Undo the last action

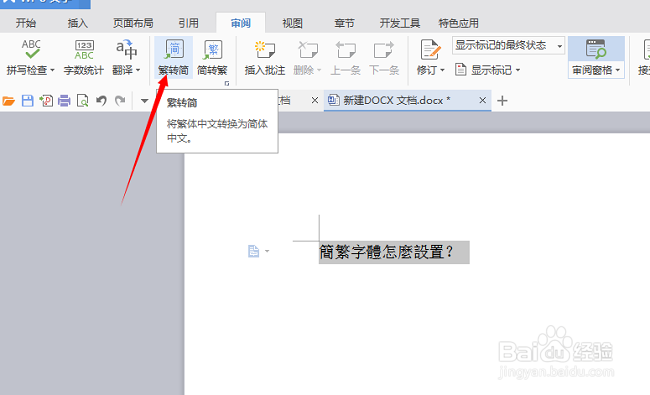point(102,101)
